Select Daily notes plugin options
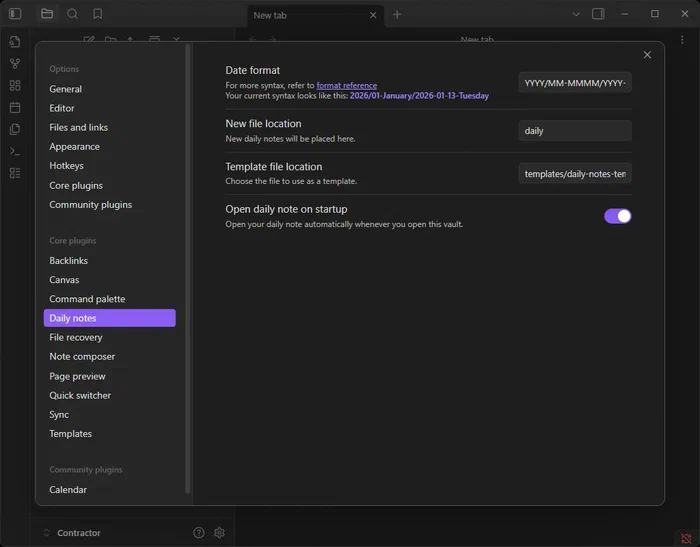The image size is (700, 547). pos(110,318)
